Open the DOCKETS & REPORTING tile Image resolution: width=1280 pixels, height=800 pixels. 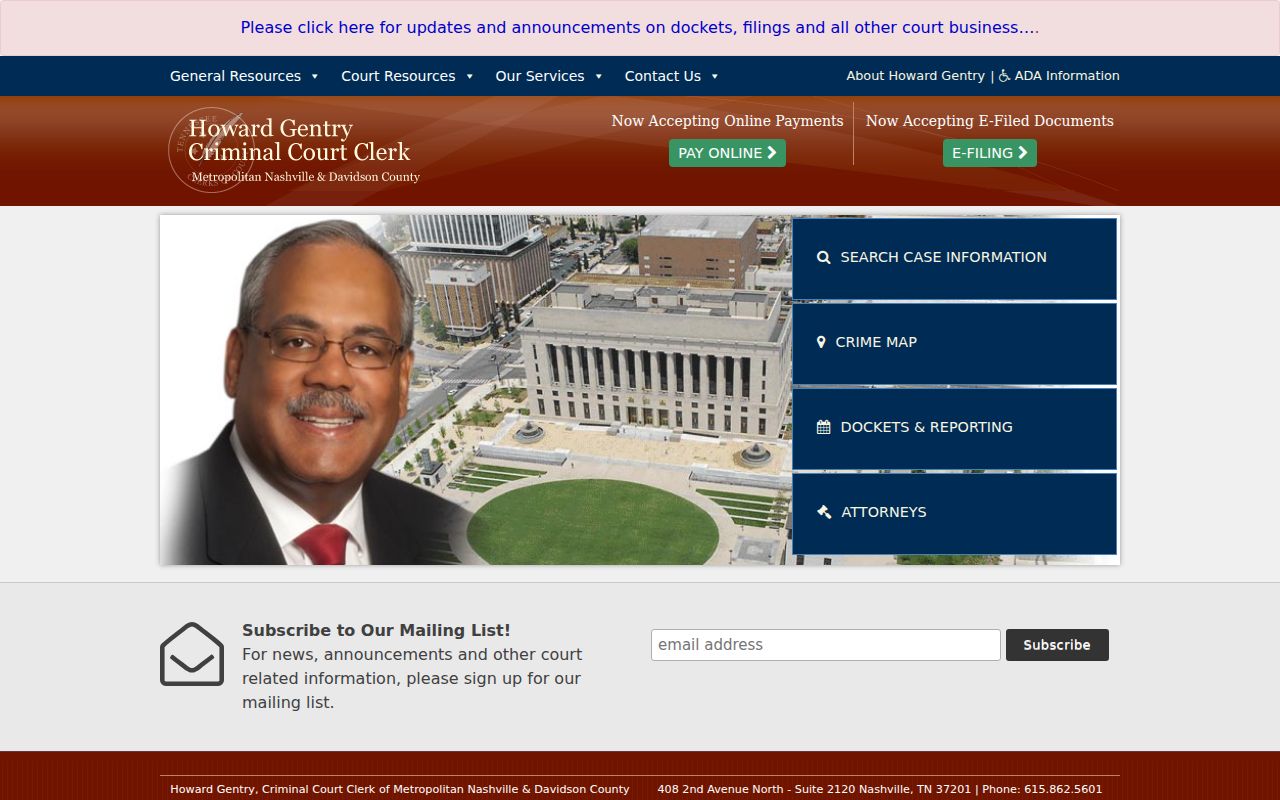[x=954, y=428]
